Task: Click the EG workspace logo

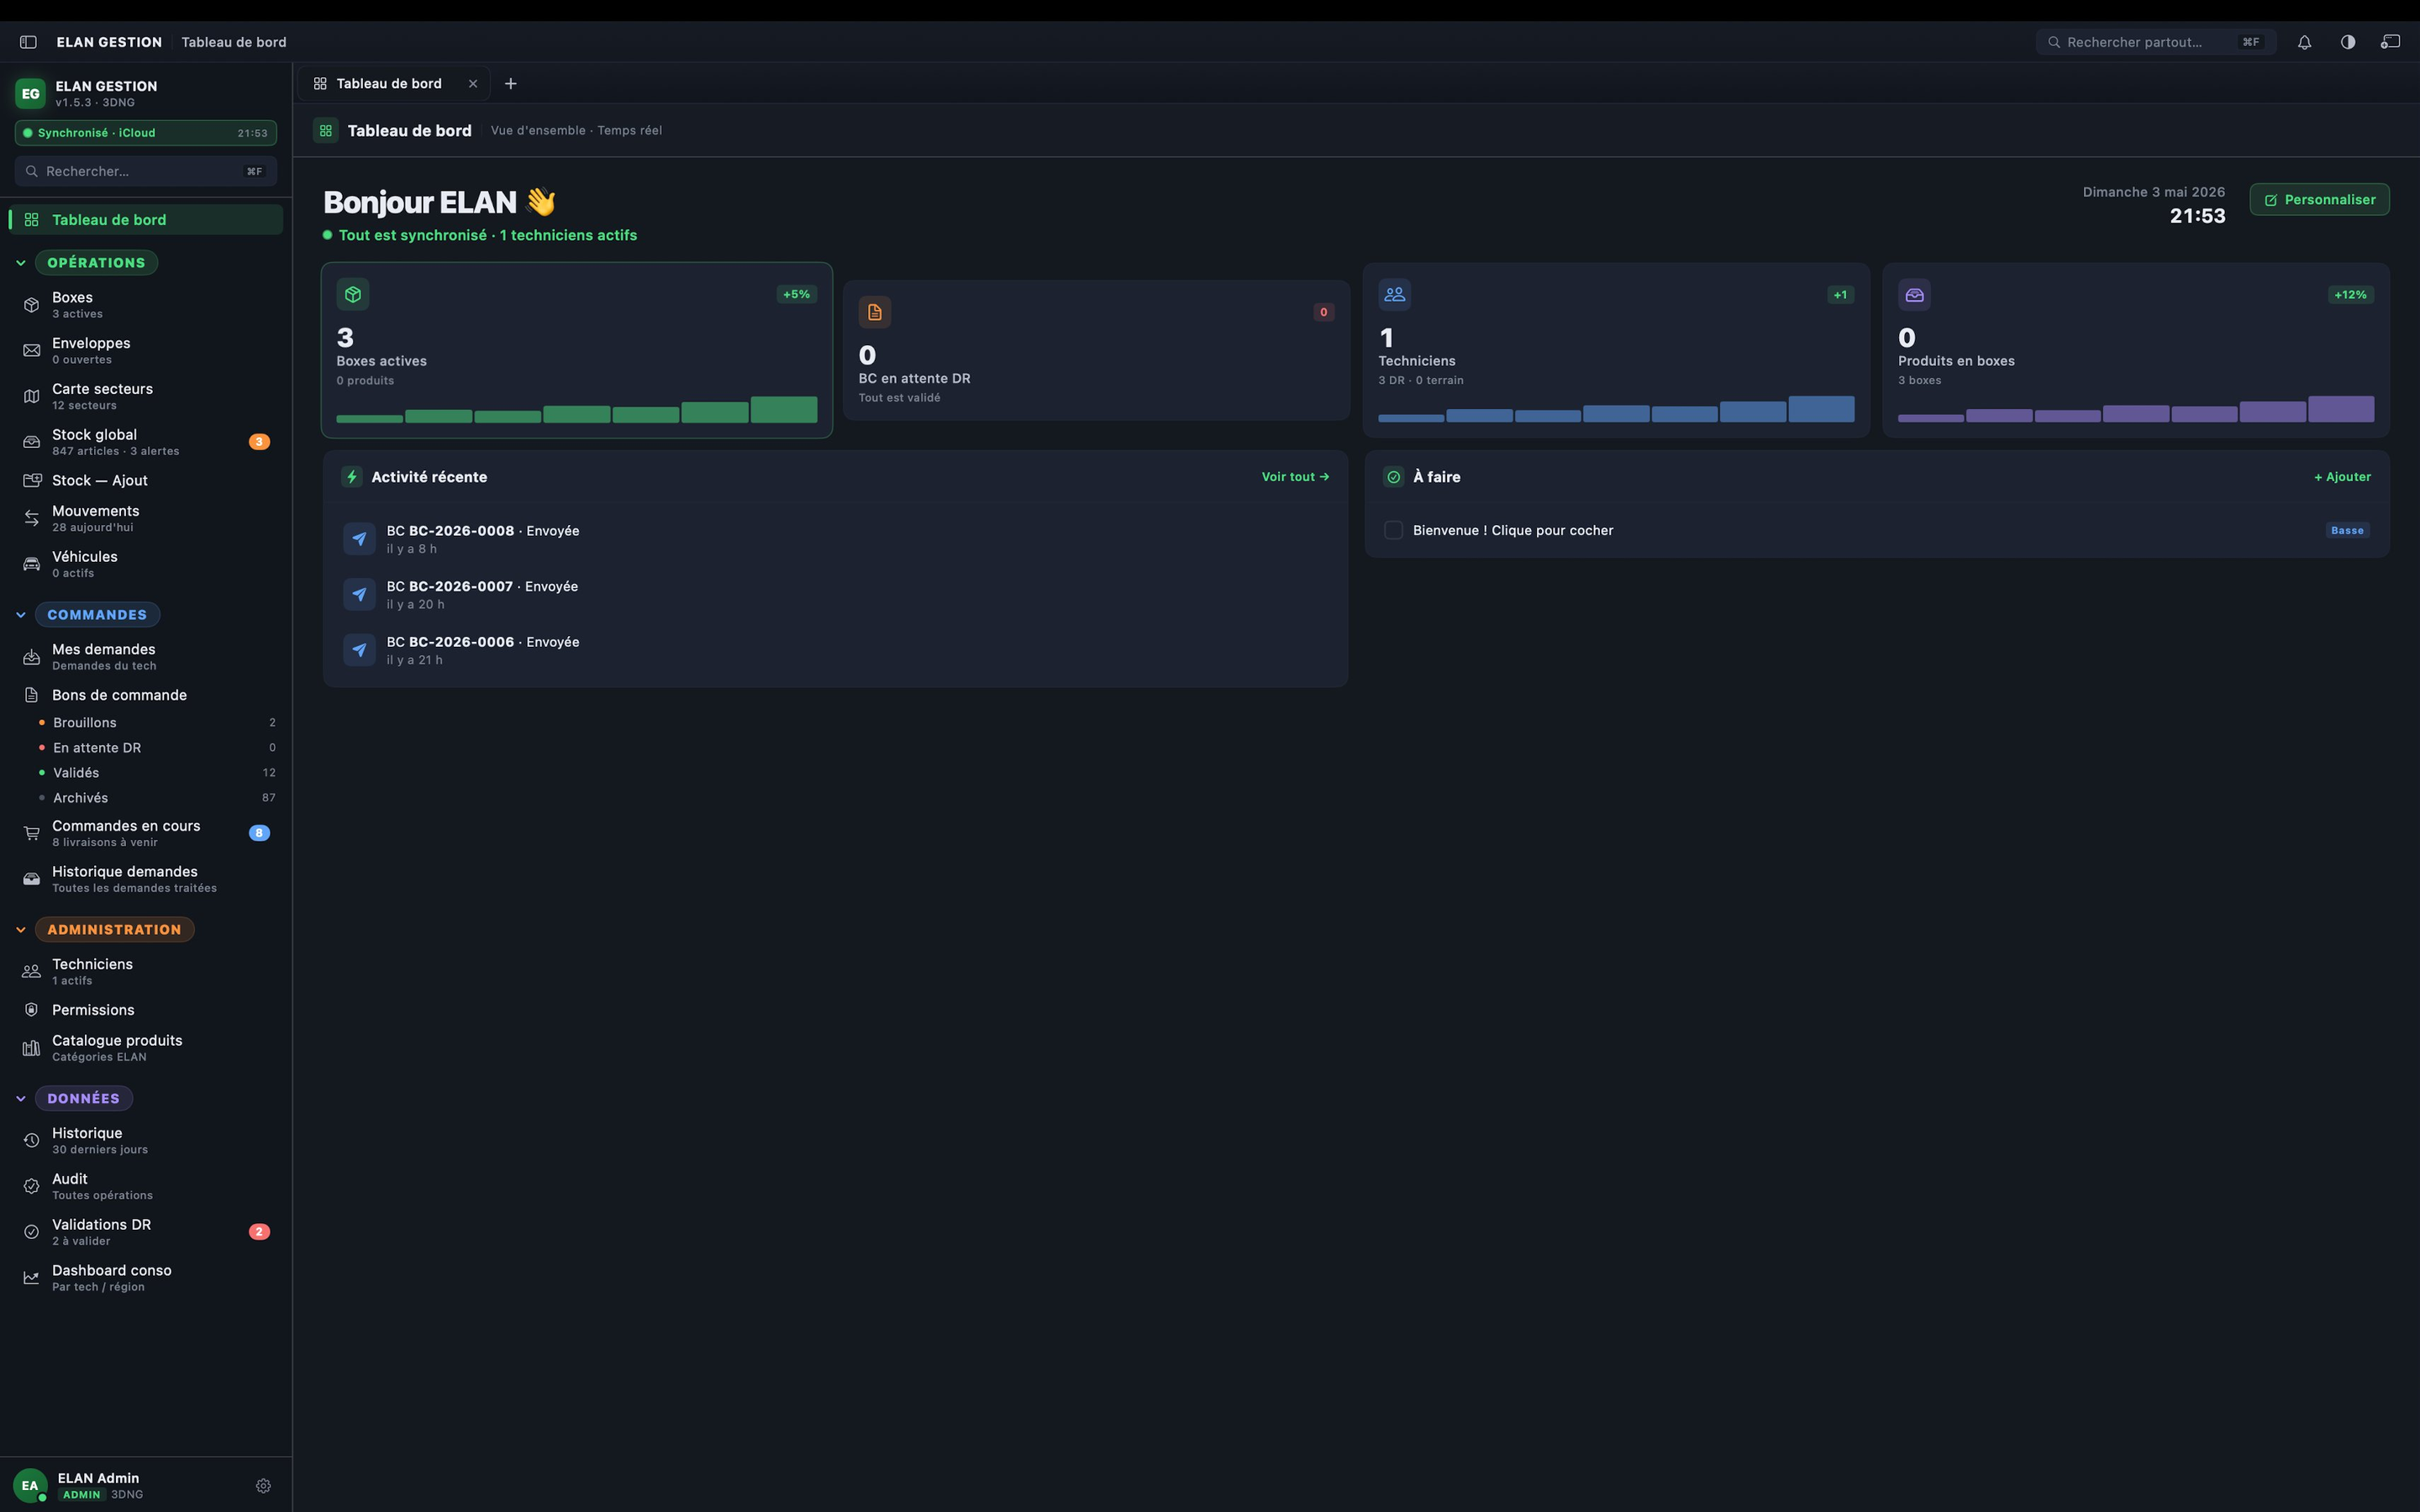Action: [x=30, y=93]
